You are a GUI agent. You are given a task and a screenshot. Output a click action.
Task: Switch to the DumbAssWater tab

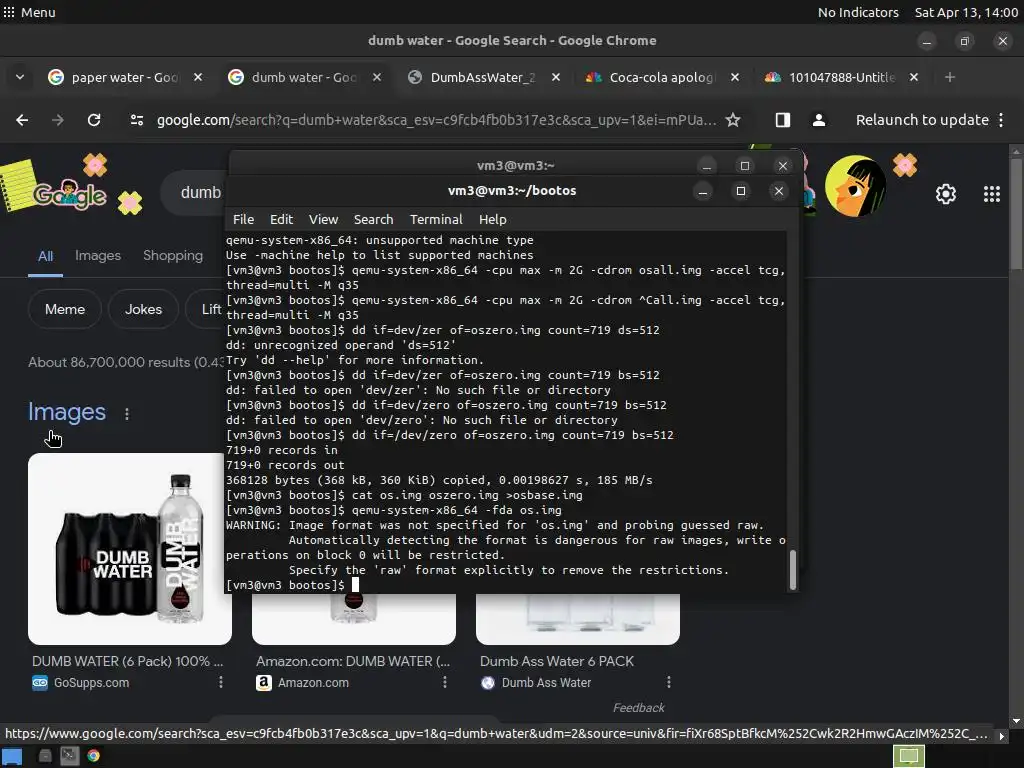click(x=482, y=77)
